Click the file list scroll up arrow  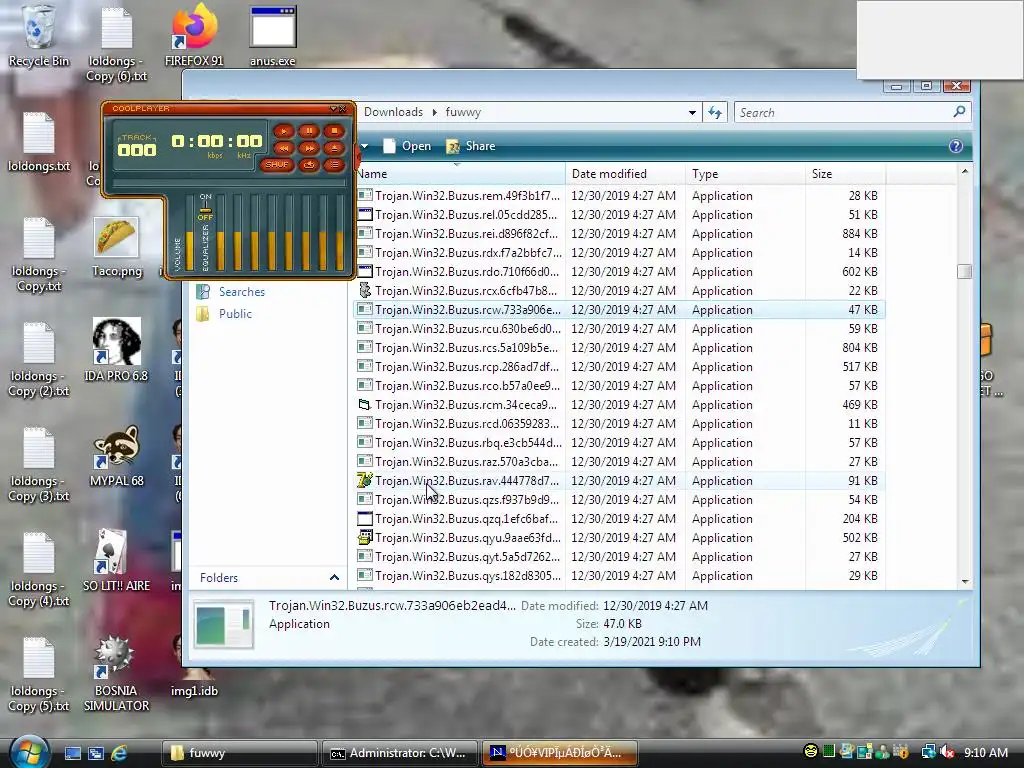click(x=965, y=172)
